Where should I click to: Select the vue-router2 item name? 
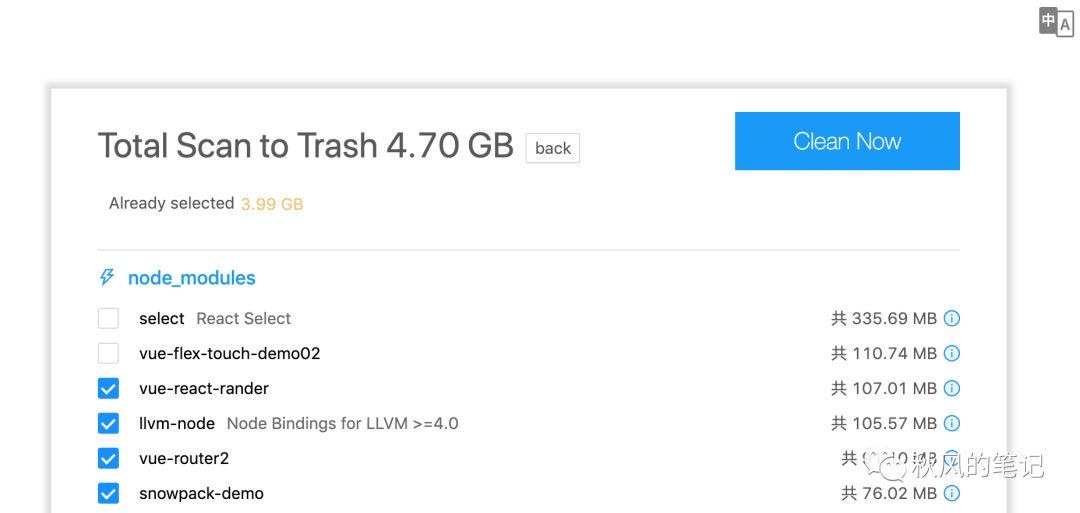pyautogui.click(x=184, y=458)
